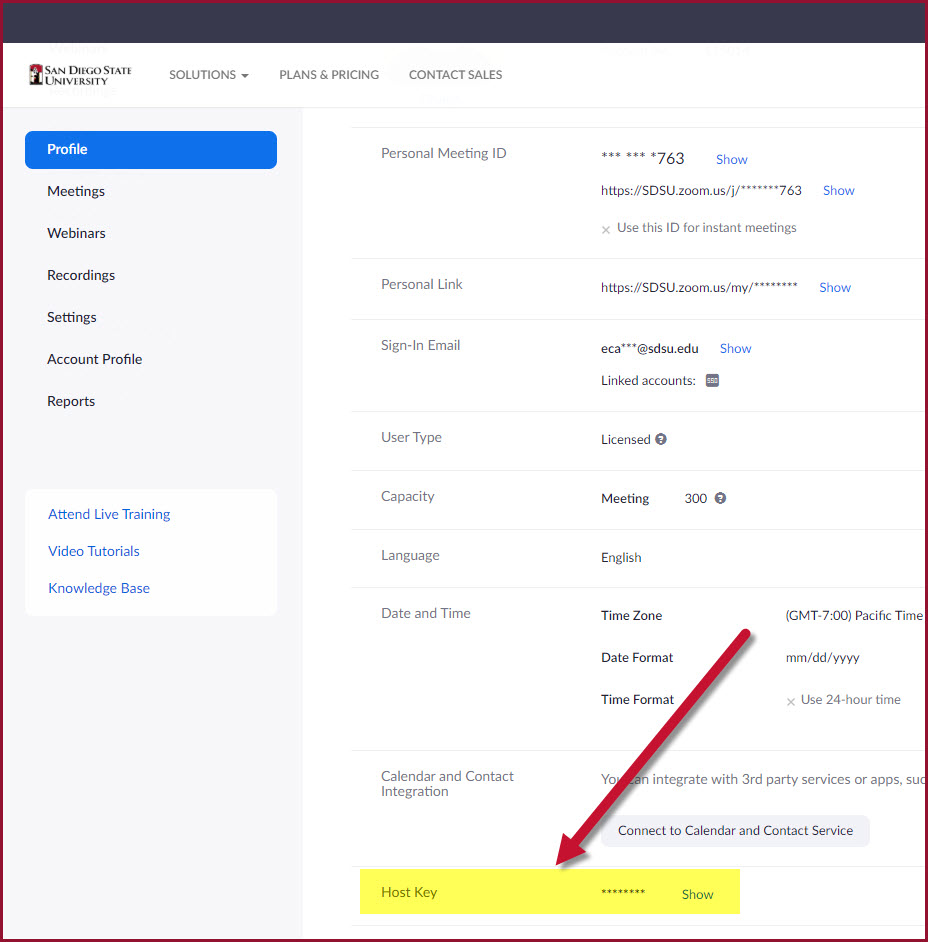
Task: Click the mm/dd/yyyy date format value
Action: click(822, 658)
